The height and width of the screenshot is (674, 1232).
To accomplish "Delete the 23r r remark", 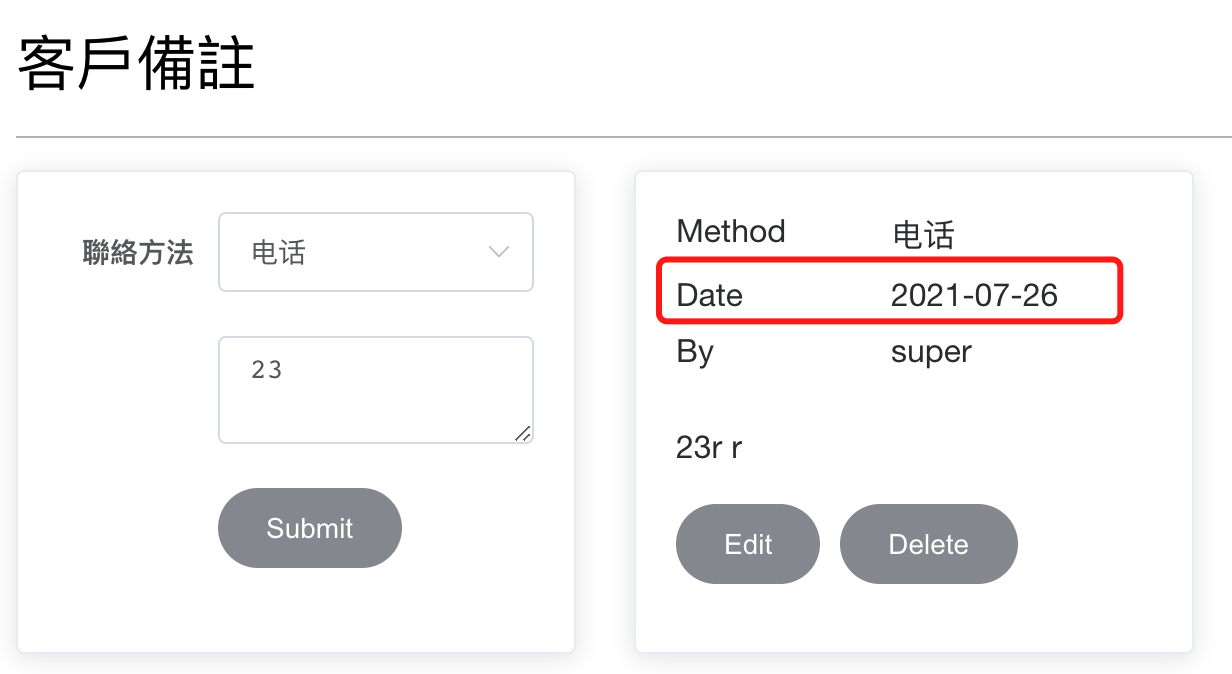I will (x=928, y=544).
